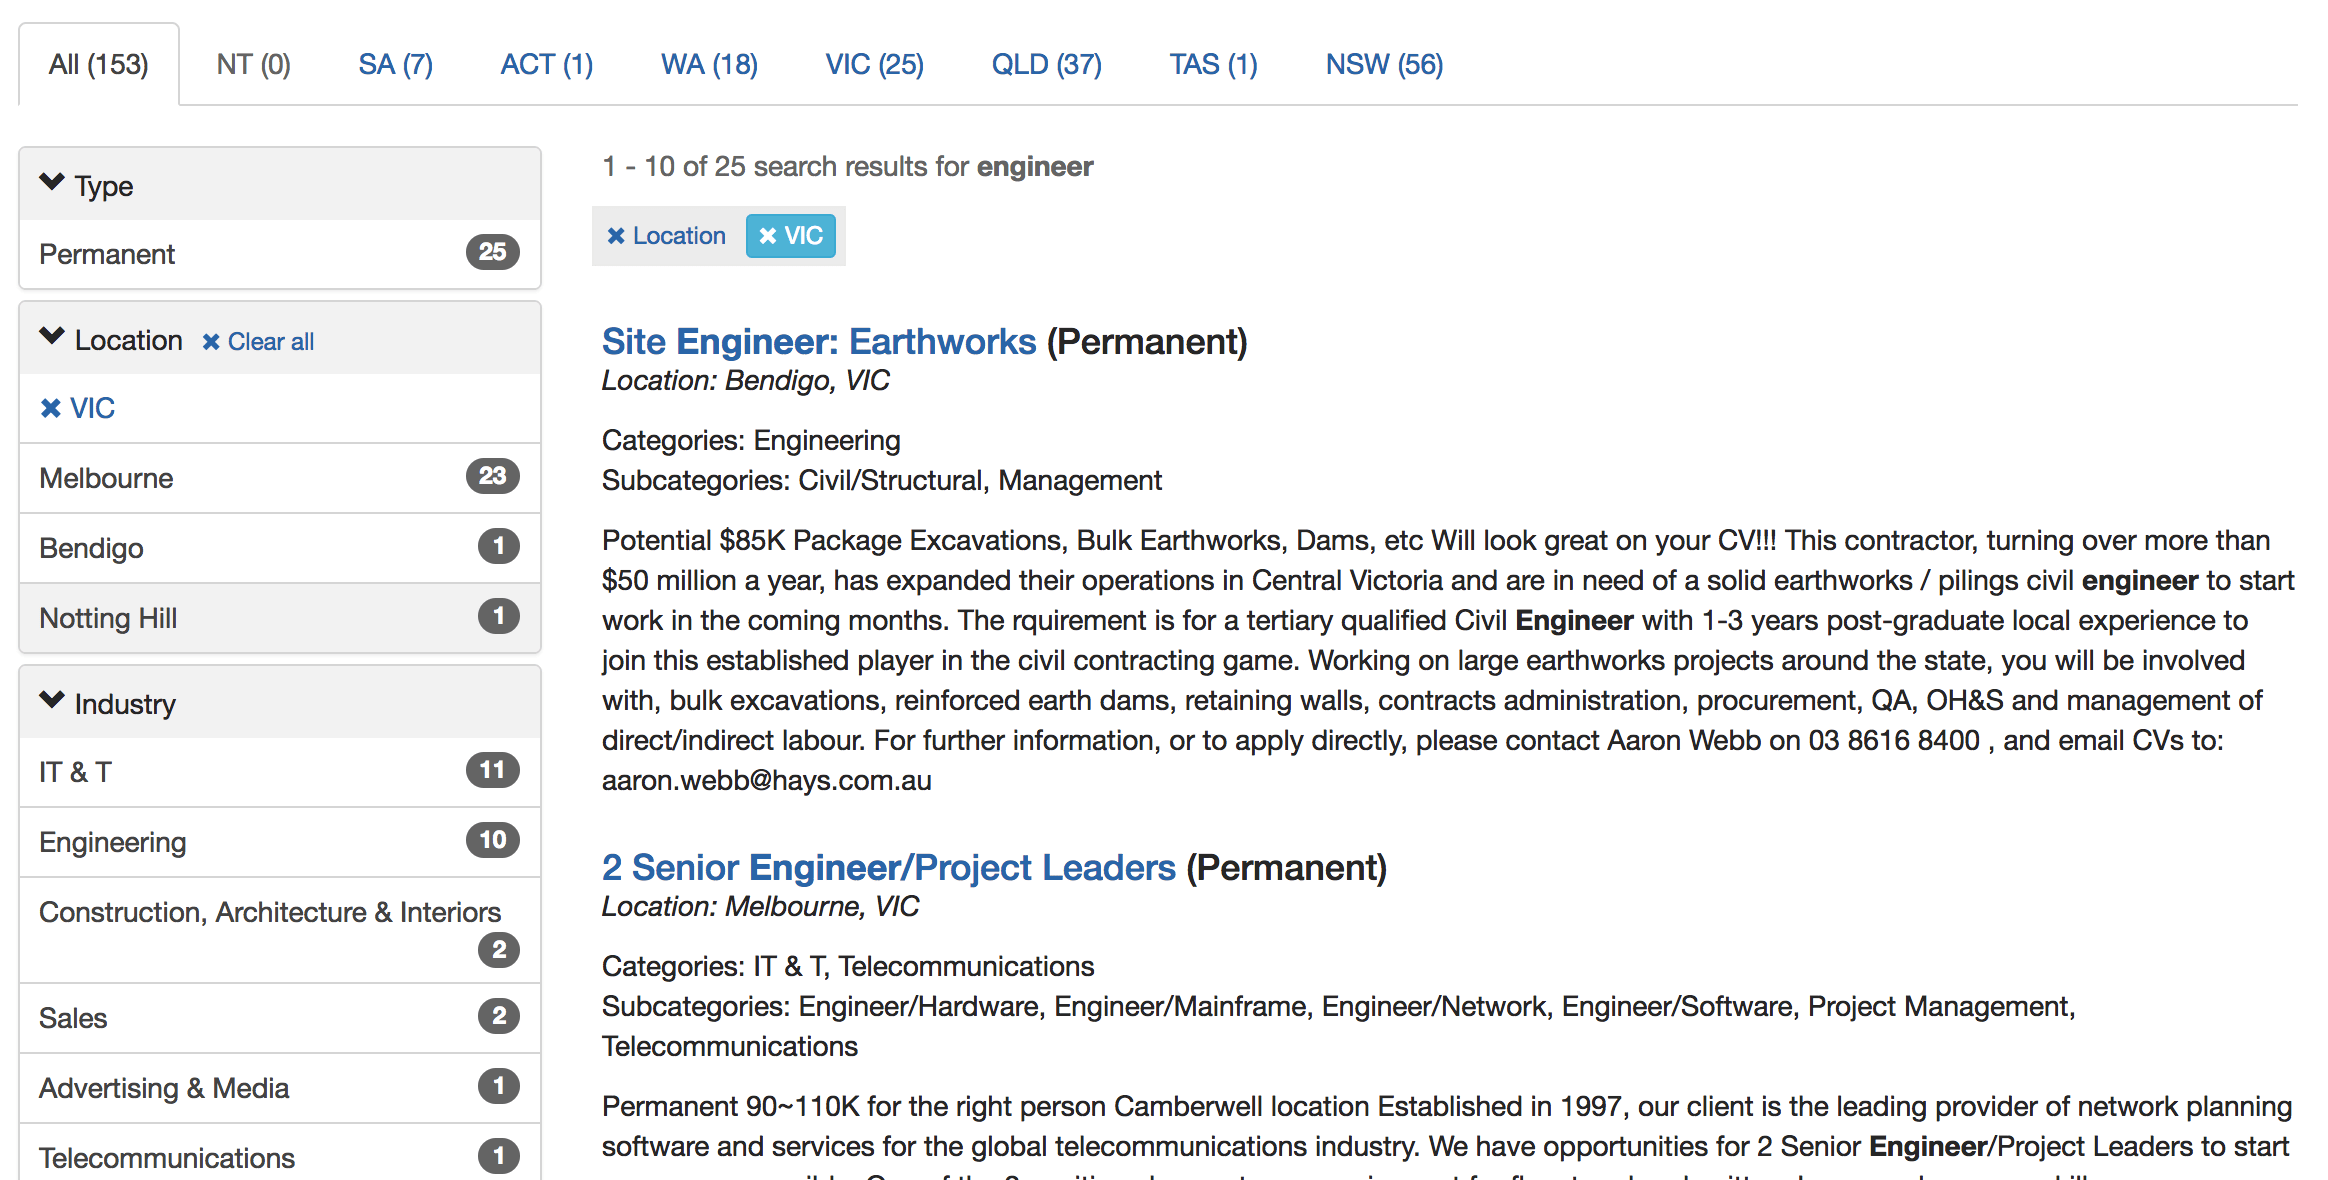Viewport: 2328px width, 1180px height.
Task: Click the Sales industry count badge
Action: click(x=498, y=1016)
